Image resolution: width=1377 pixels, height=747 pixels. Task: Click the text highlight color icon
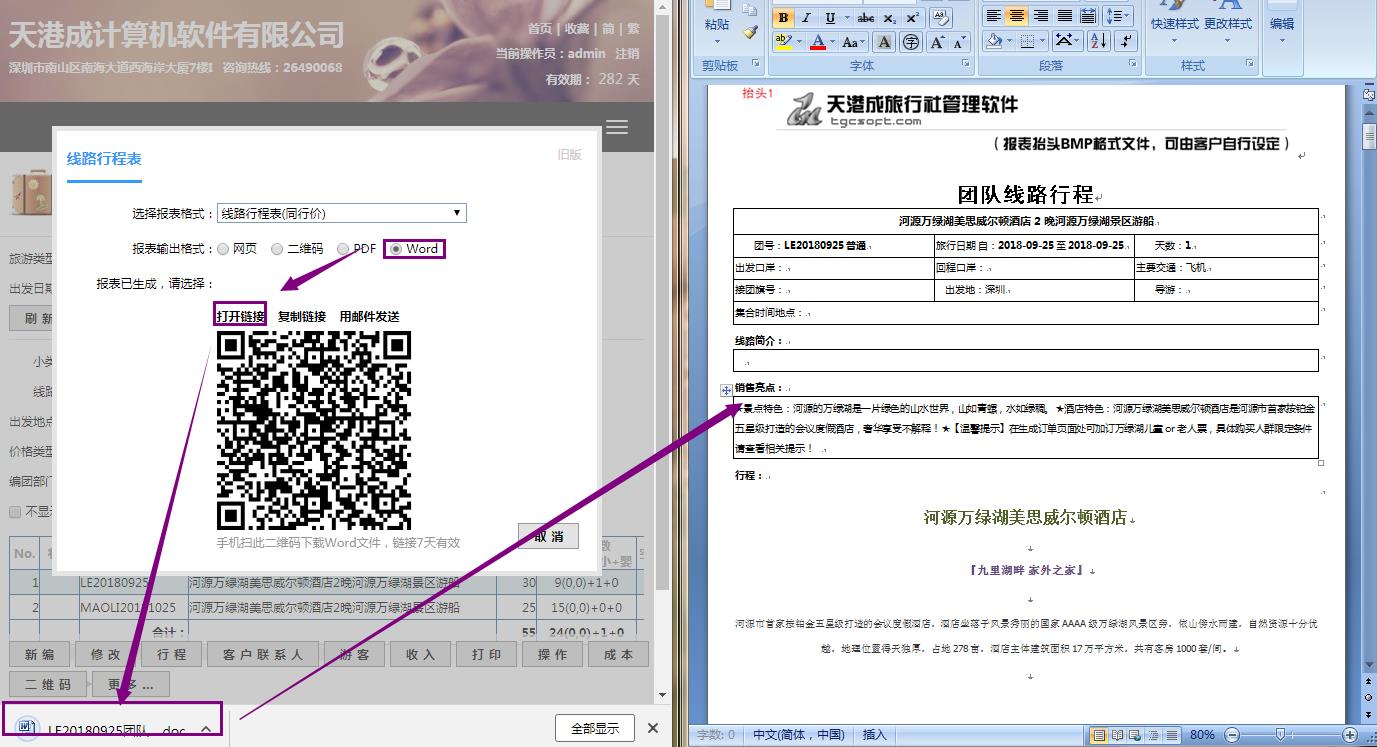click(783, 42)
